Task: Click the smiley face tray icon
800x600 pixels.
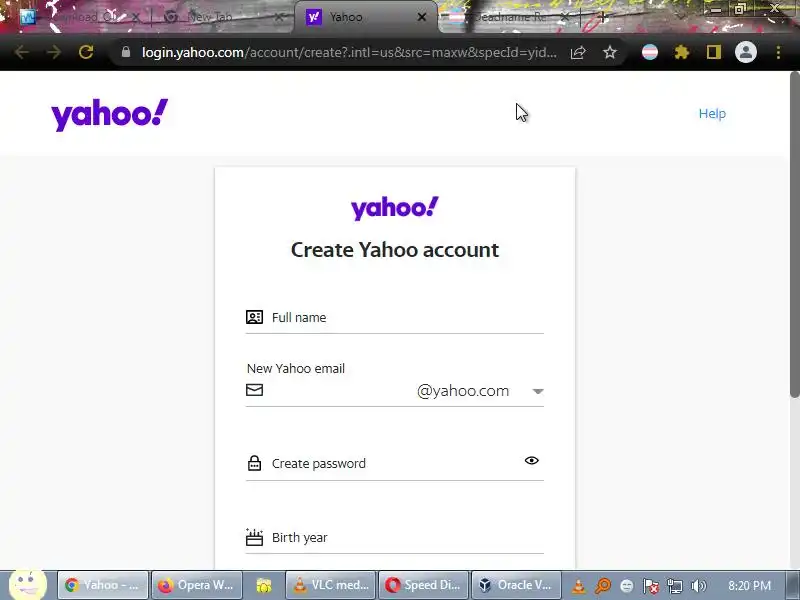Action: (x=627, y=586)
